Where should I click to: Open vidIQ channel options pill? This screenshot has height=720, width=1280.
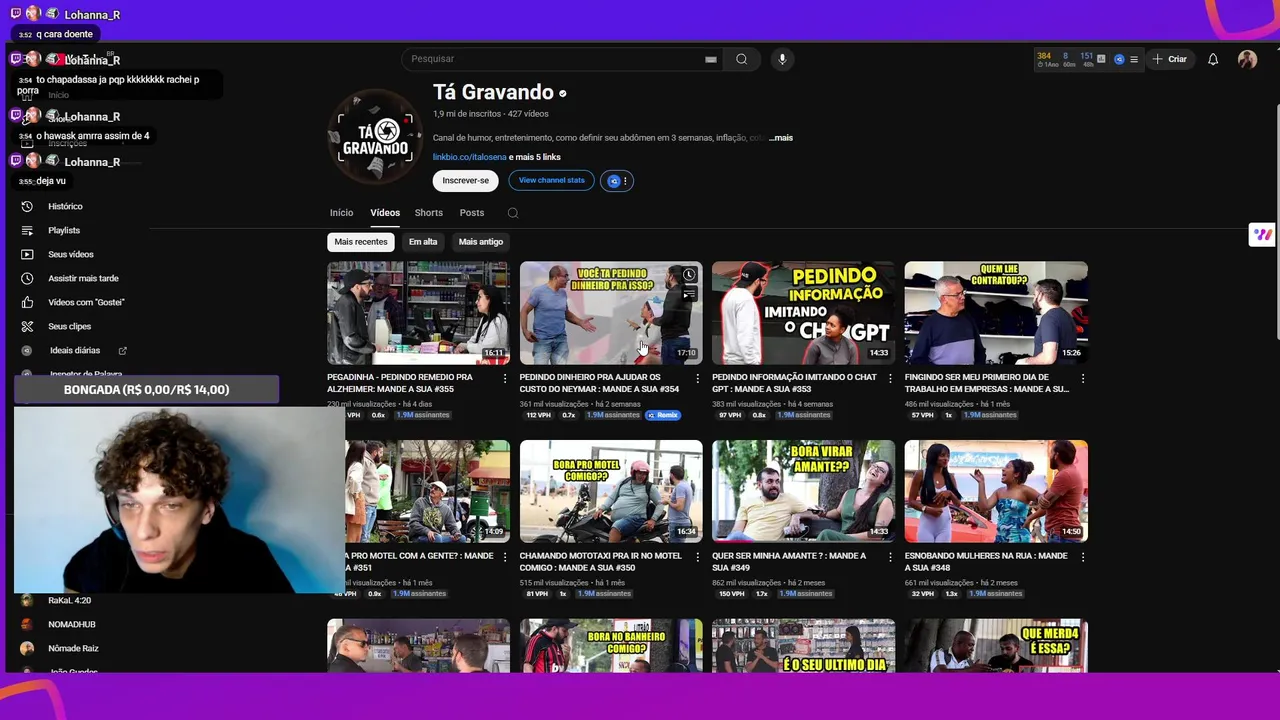617,181
